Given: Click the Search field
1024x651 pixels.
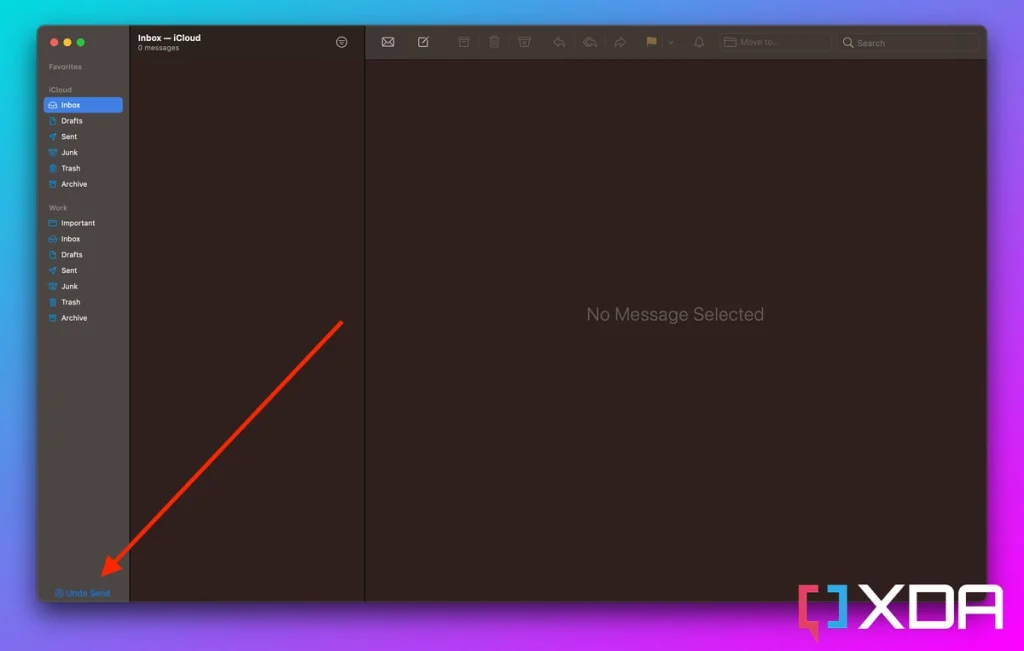Looking at the screenshot, I should [908, 42].
